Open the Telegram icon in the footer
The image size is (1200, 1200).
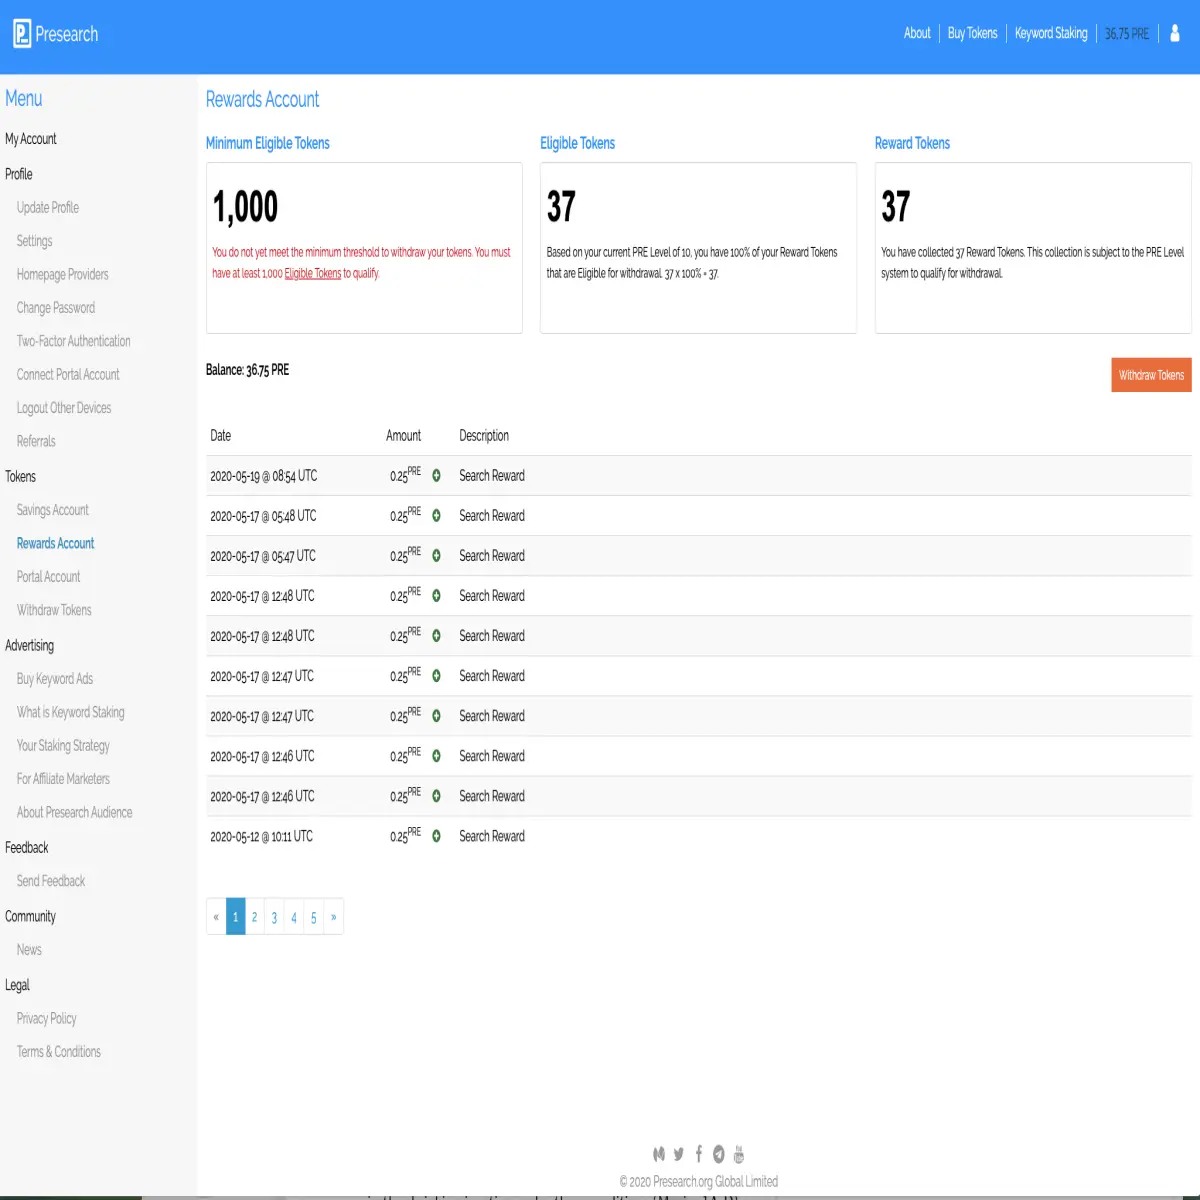click(x=718, y=1154)
